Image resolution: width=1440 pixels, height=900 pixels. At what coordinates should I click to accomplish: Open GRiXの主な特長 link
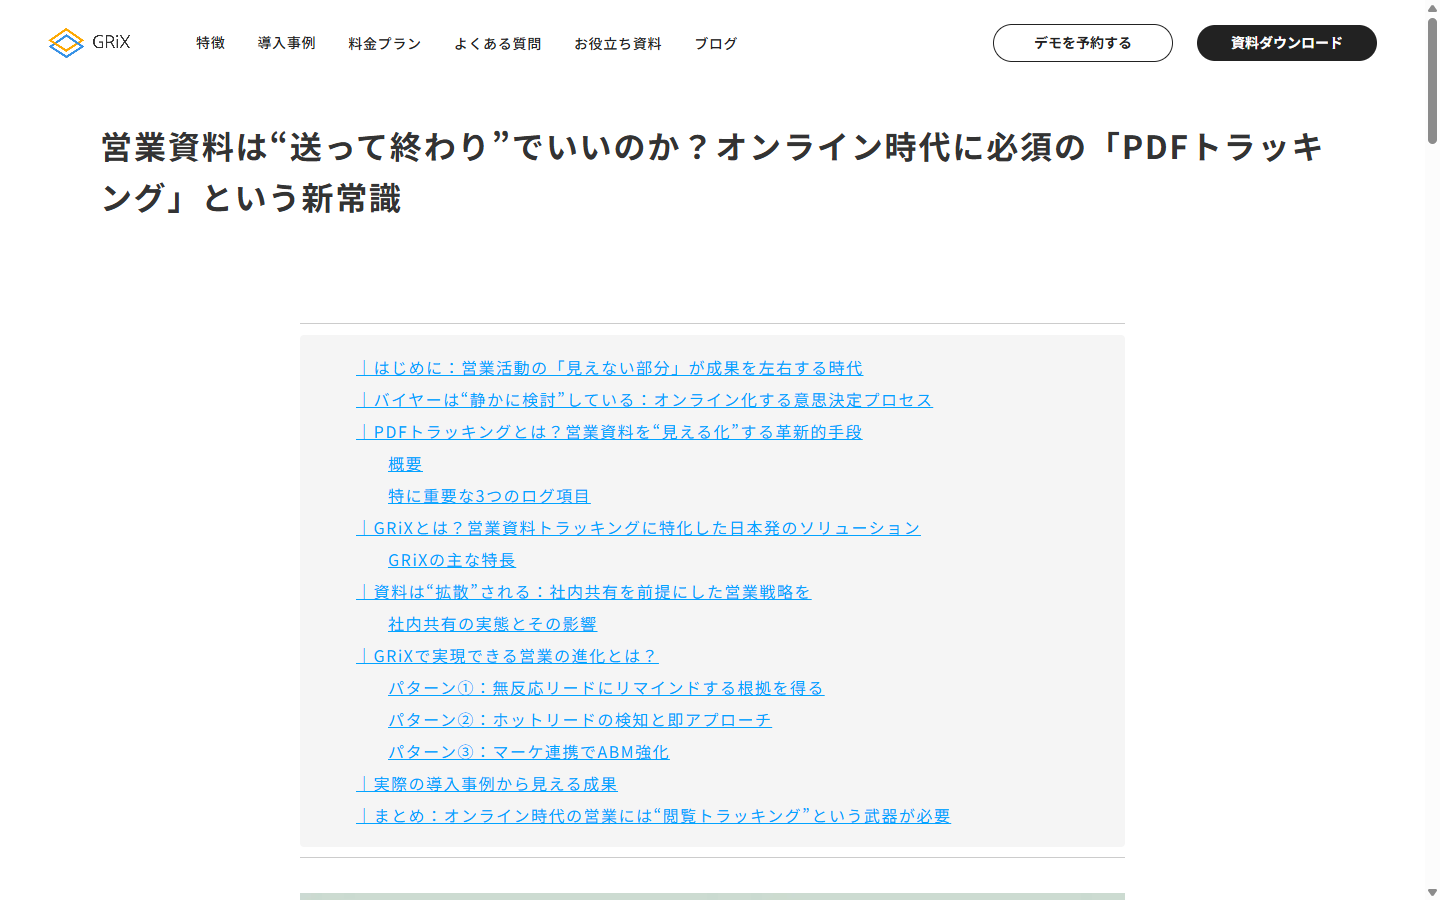tap(452, 560)
